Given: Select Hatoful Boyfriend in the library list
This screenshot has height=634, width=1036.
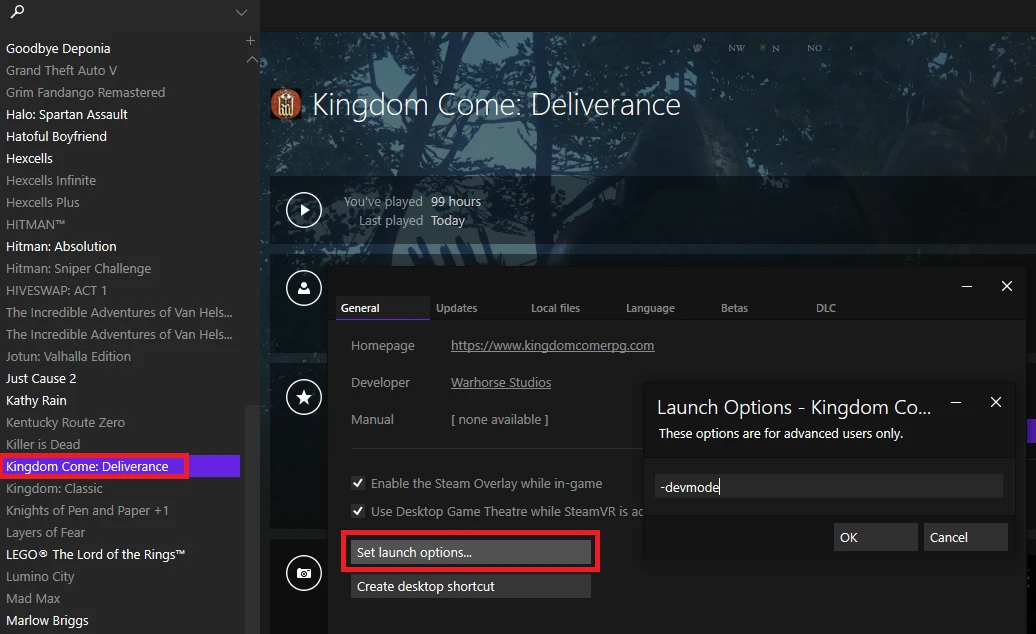Looking at the screenshot, I should click(56, 136).
